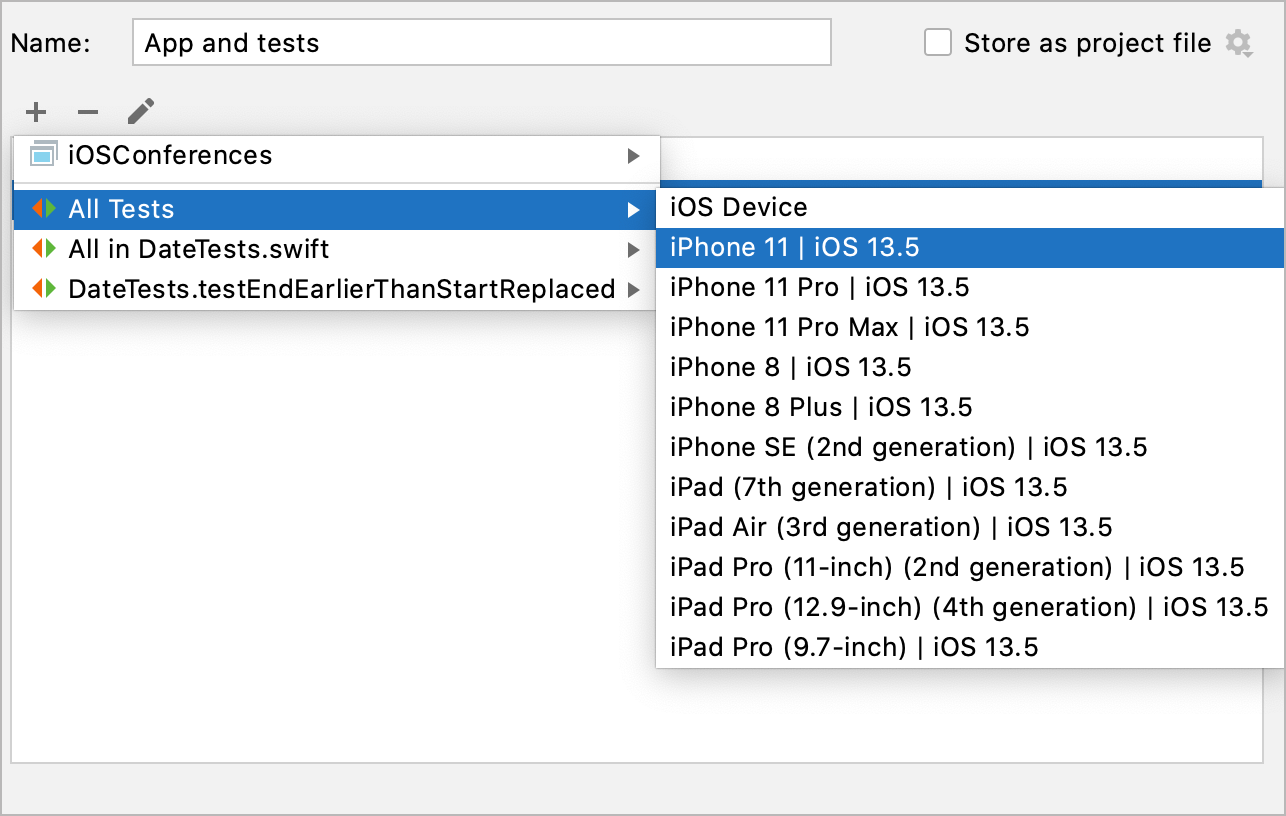
Task: Click the Name input field
Action: (x=482, y=43)
